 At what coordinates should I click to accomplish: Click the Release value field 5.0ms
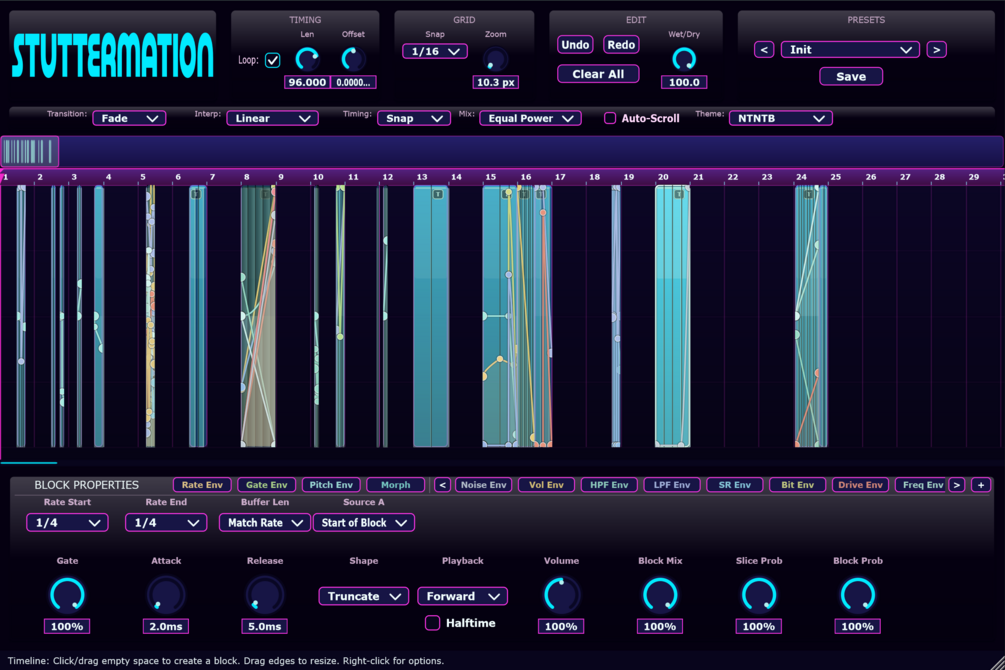pos(265,626)
